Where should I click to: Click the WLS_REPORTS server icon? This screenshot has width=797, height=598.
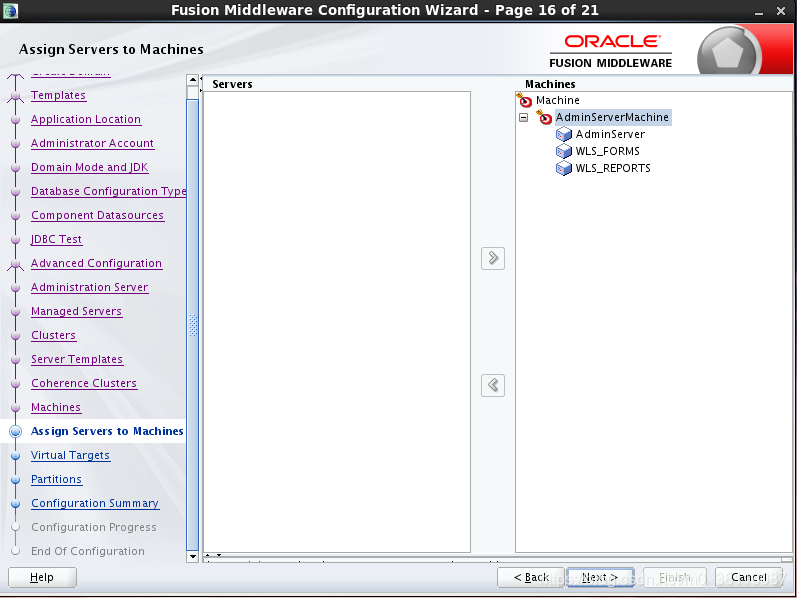[564, 168]
